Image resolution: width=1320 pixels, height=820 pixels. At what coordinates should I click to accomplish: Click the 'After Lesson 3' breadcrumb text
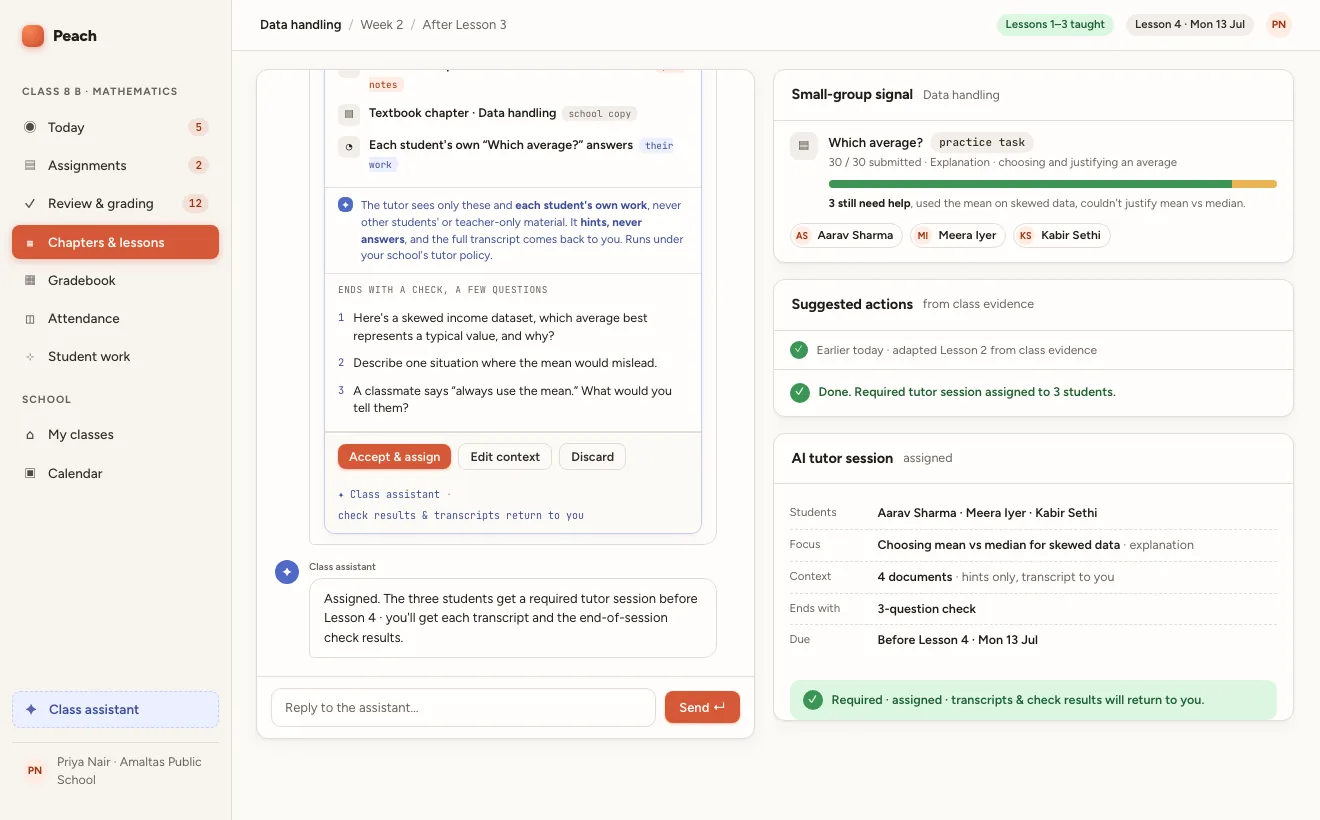[464, 25]
